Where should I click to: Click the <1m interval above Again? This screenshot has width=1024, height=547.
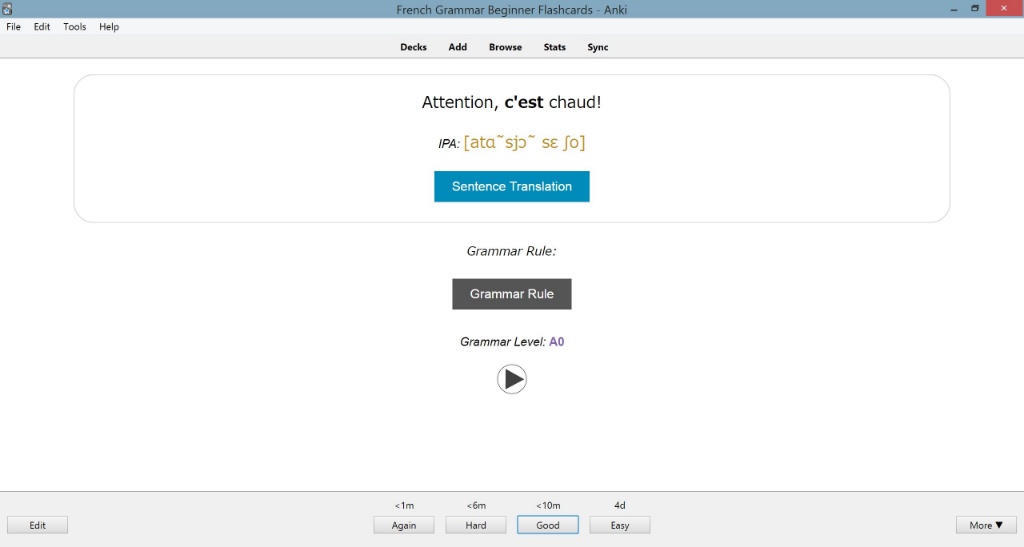(404, 505)
